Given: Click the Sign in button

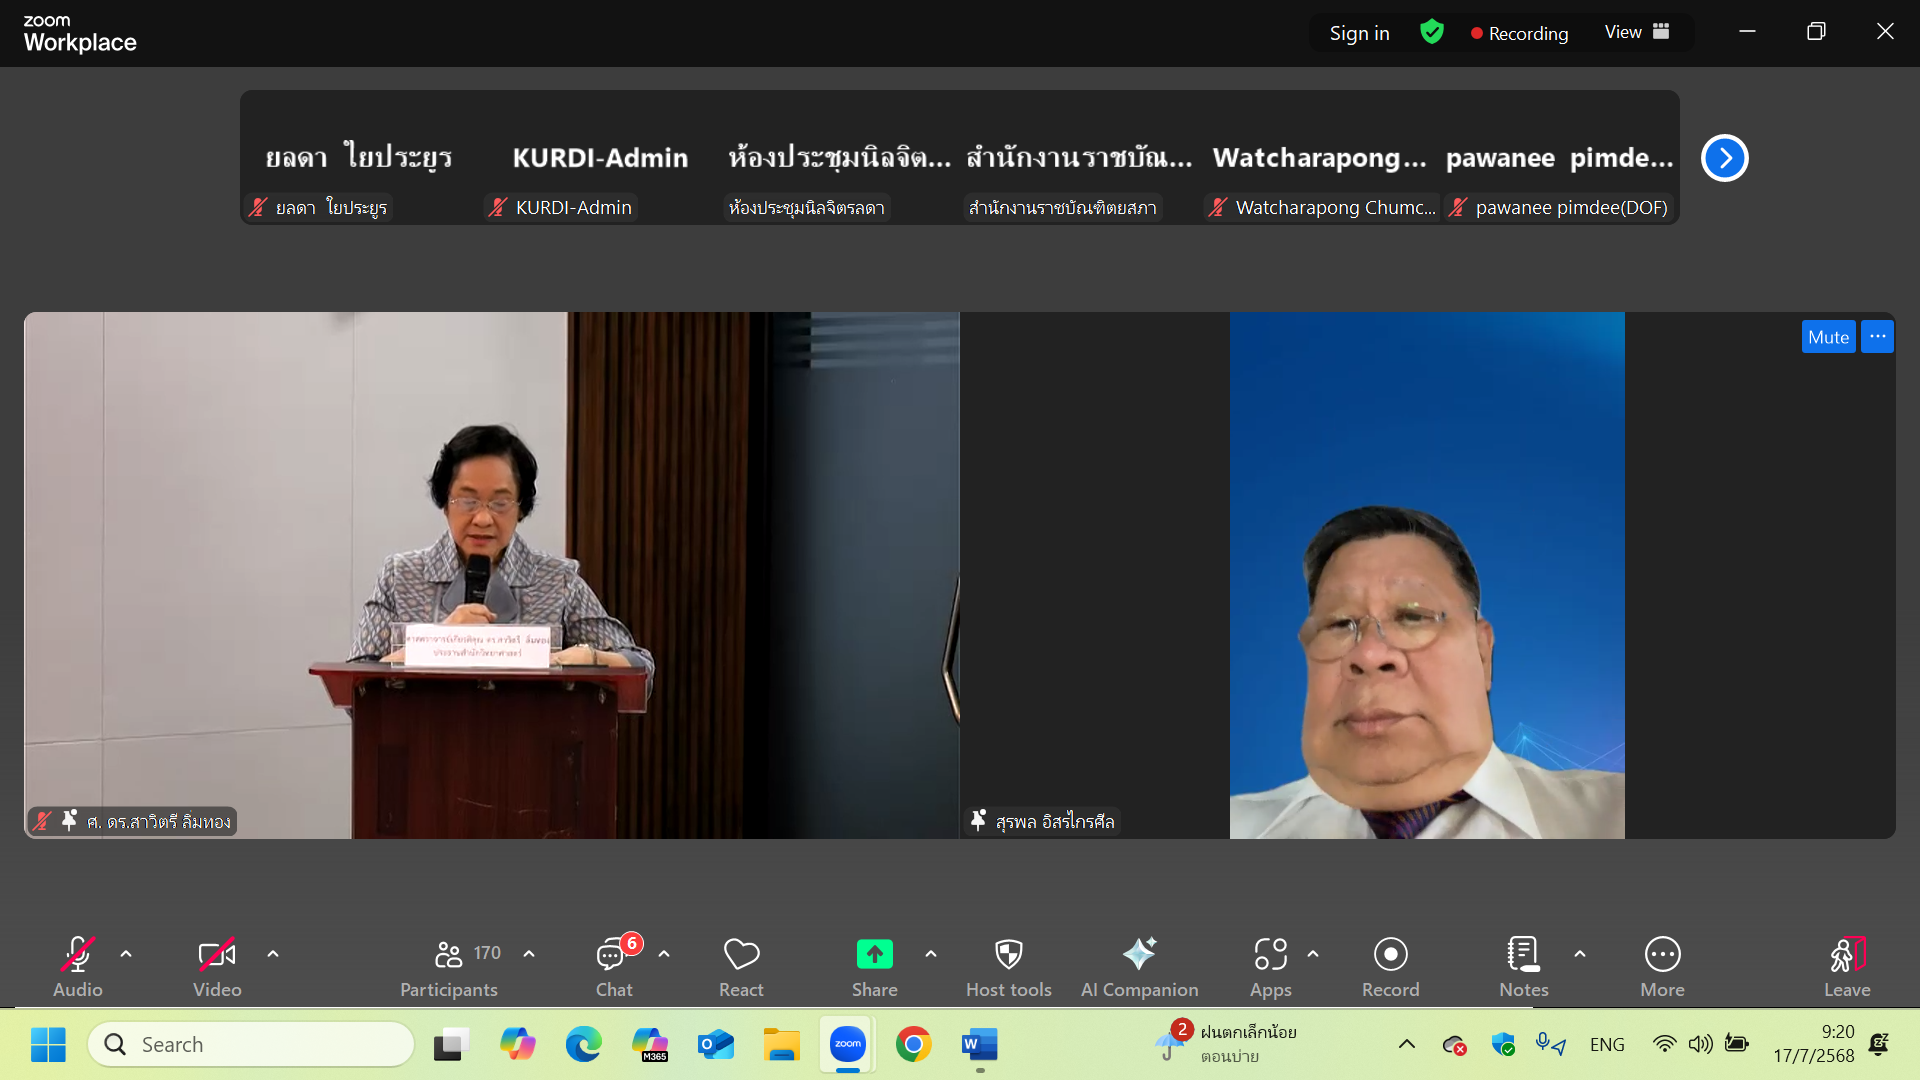Looking at the screenshot, I should pyautogui.click(x=1359, y=33).
